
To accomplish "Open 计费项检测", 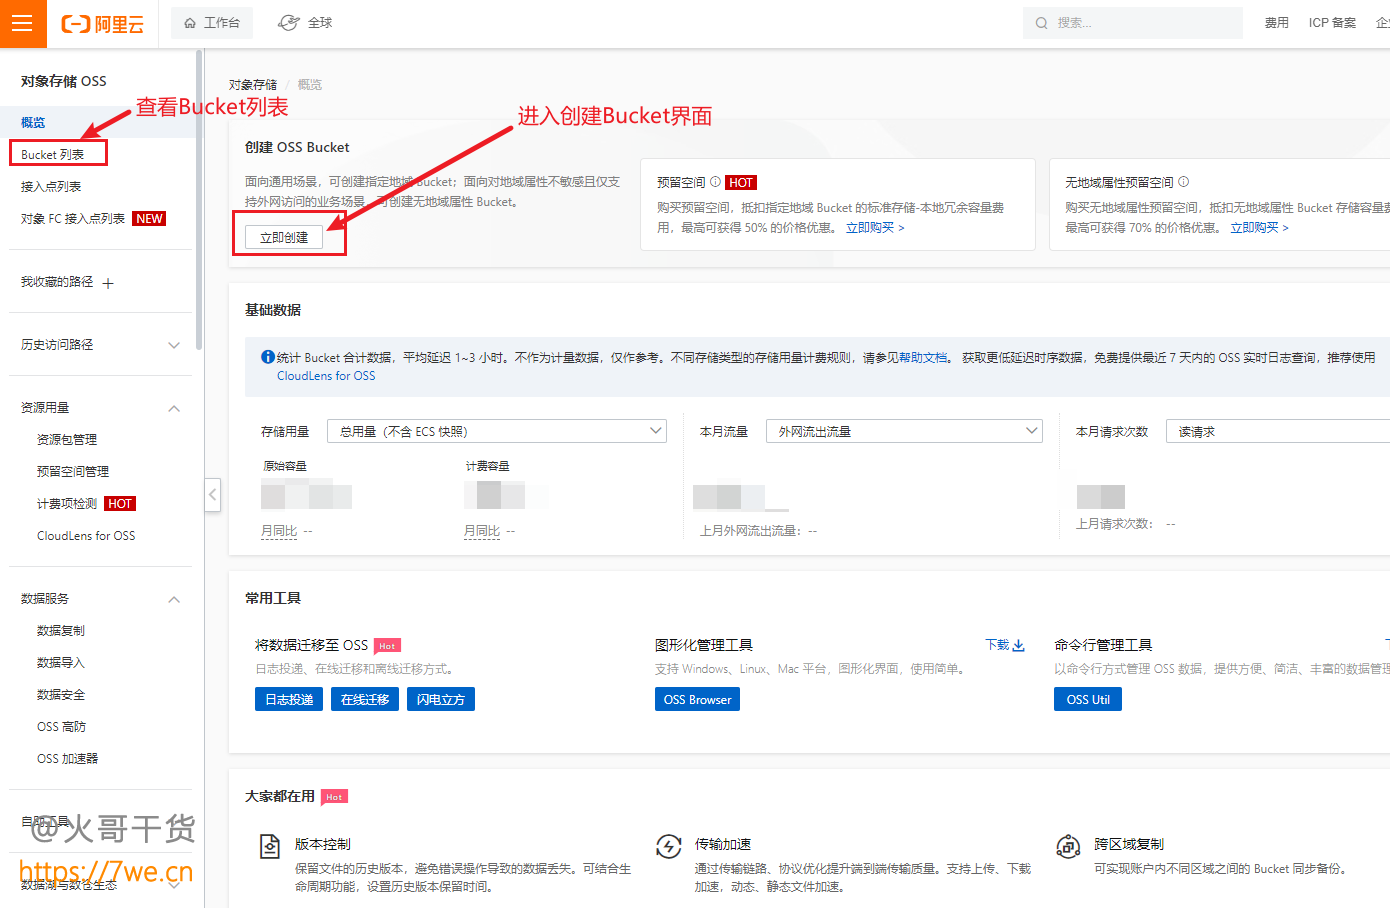I will pyautogui.click(x=67, y=503).
